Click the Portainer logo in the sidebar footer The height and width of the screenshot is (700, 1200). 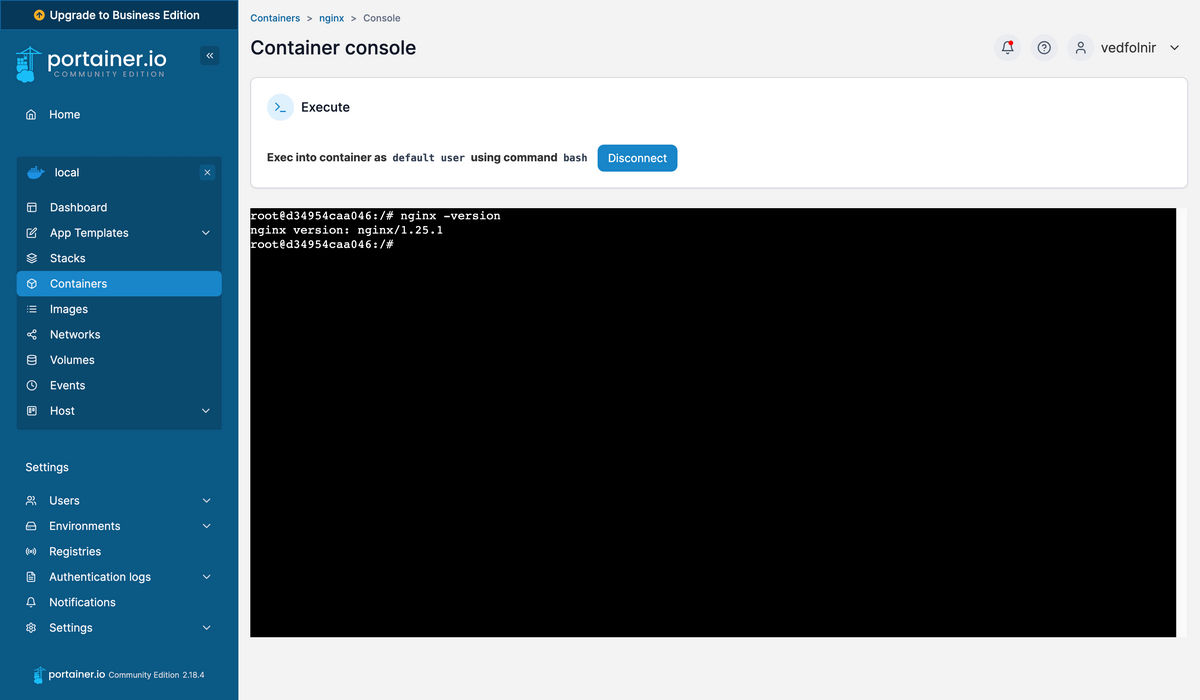click(x=69, y=675)
